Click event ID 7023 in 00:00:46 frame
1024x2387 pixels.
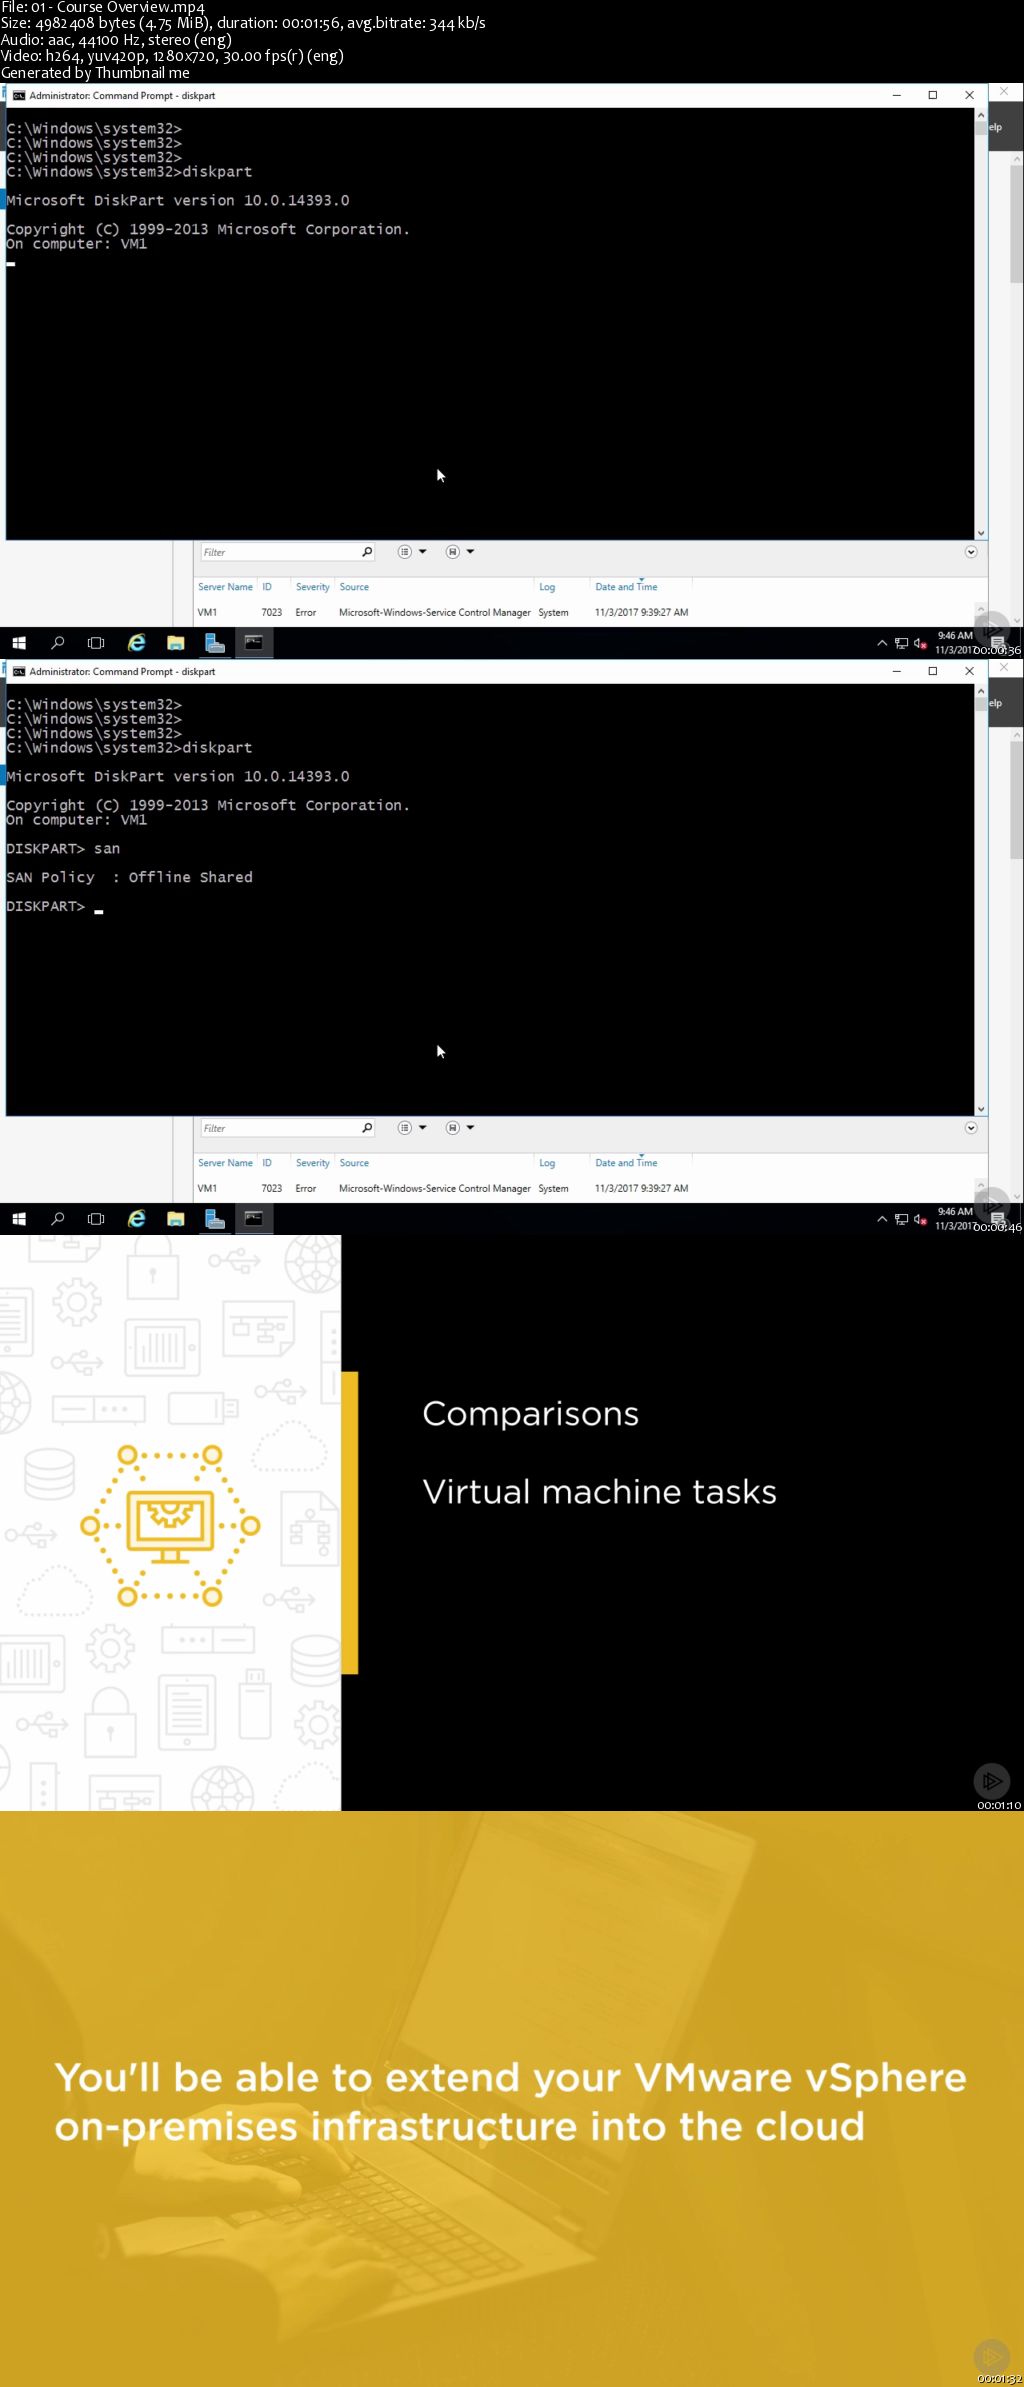[x=271, y=1188]
